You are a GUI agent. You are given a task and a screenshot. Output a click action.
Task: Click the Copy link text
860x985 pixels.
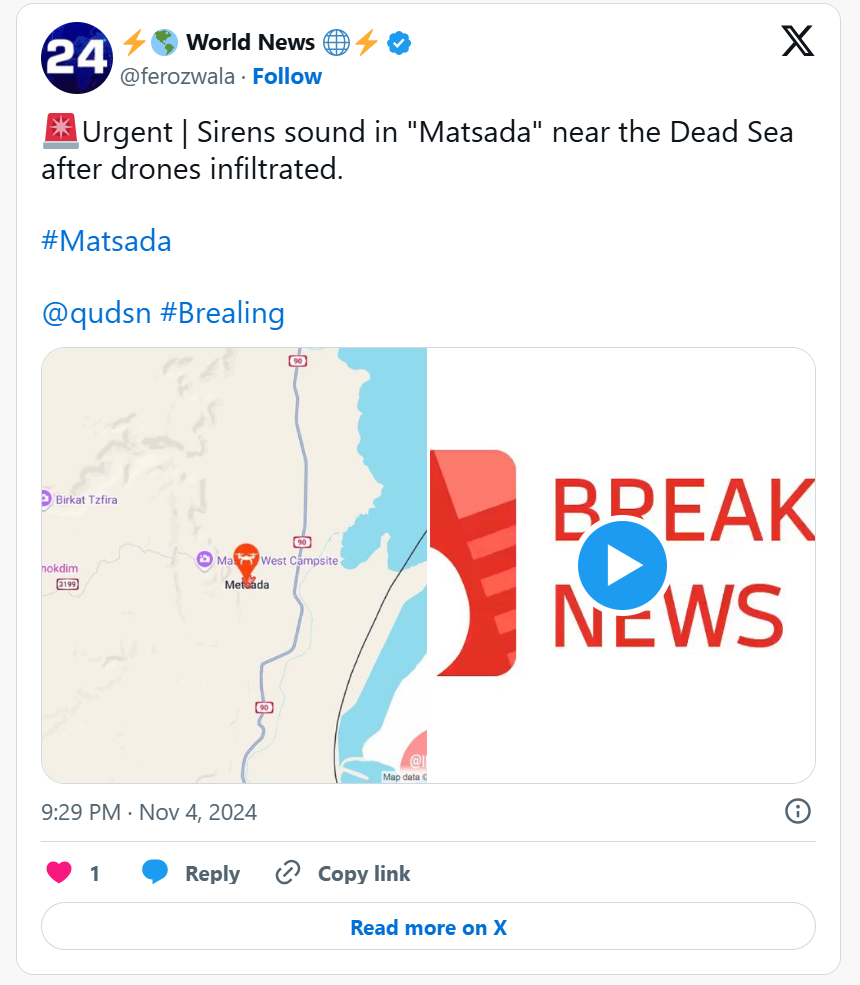coord(364,873)
